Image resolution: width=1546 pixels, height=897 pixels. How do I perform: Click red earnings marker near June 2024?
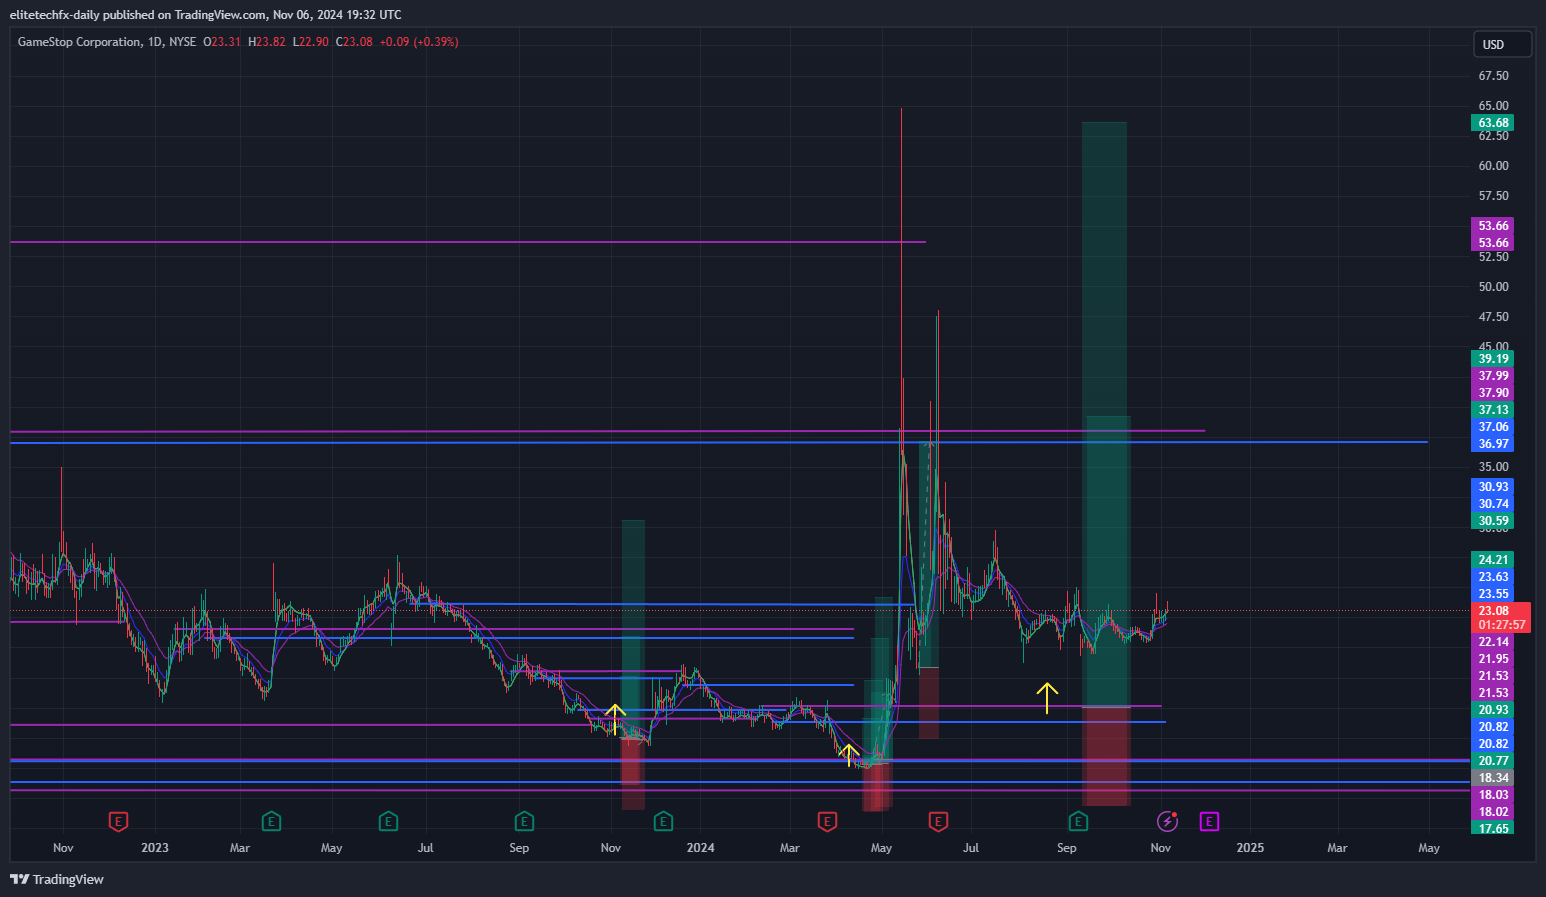938,822
